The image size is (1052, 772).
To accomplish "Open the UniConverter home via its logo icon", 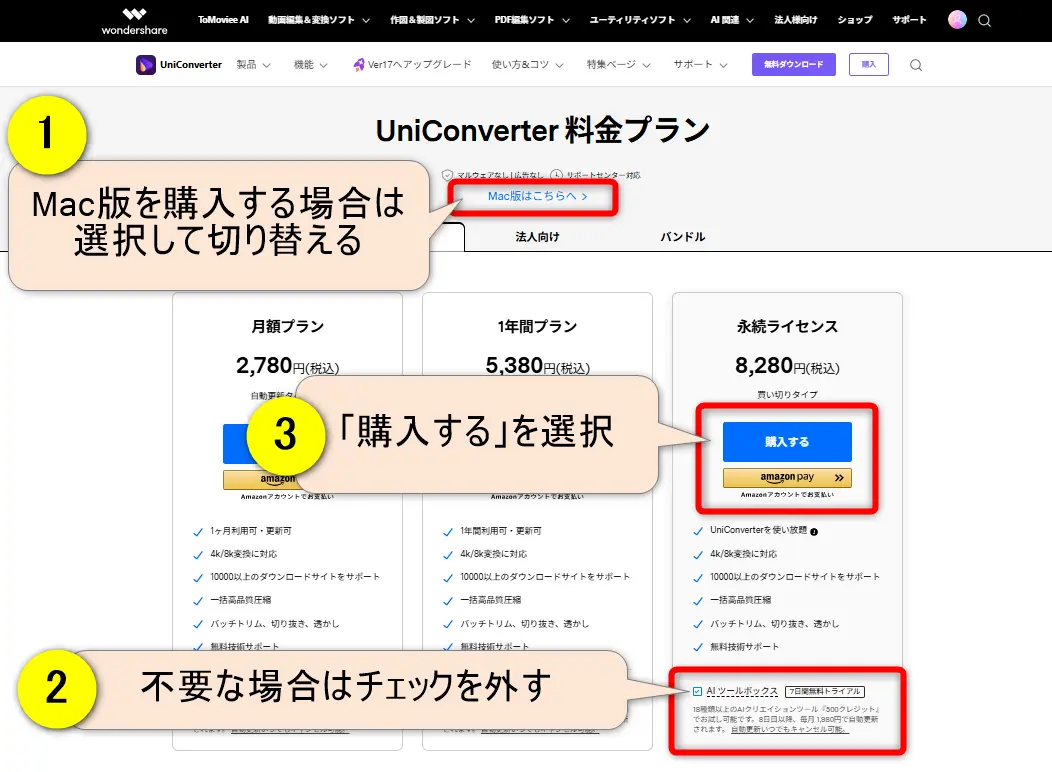I will pos(146,64).
